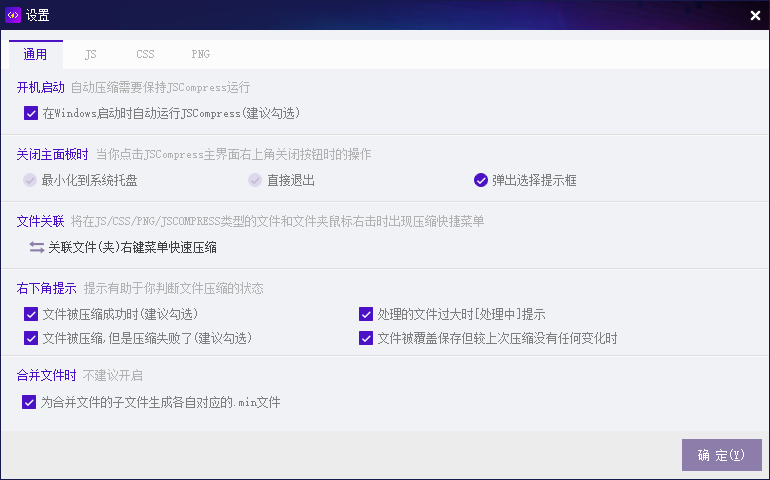This screenshot has width=770, height=480.
Task: Open the JS settings tab
Action: pos(90,54)
